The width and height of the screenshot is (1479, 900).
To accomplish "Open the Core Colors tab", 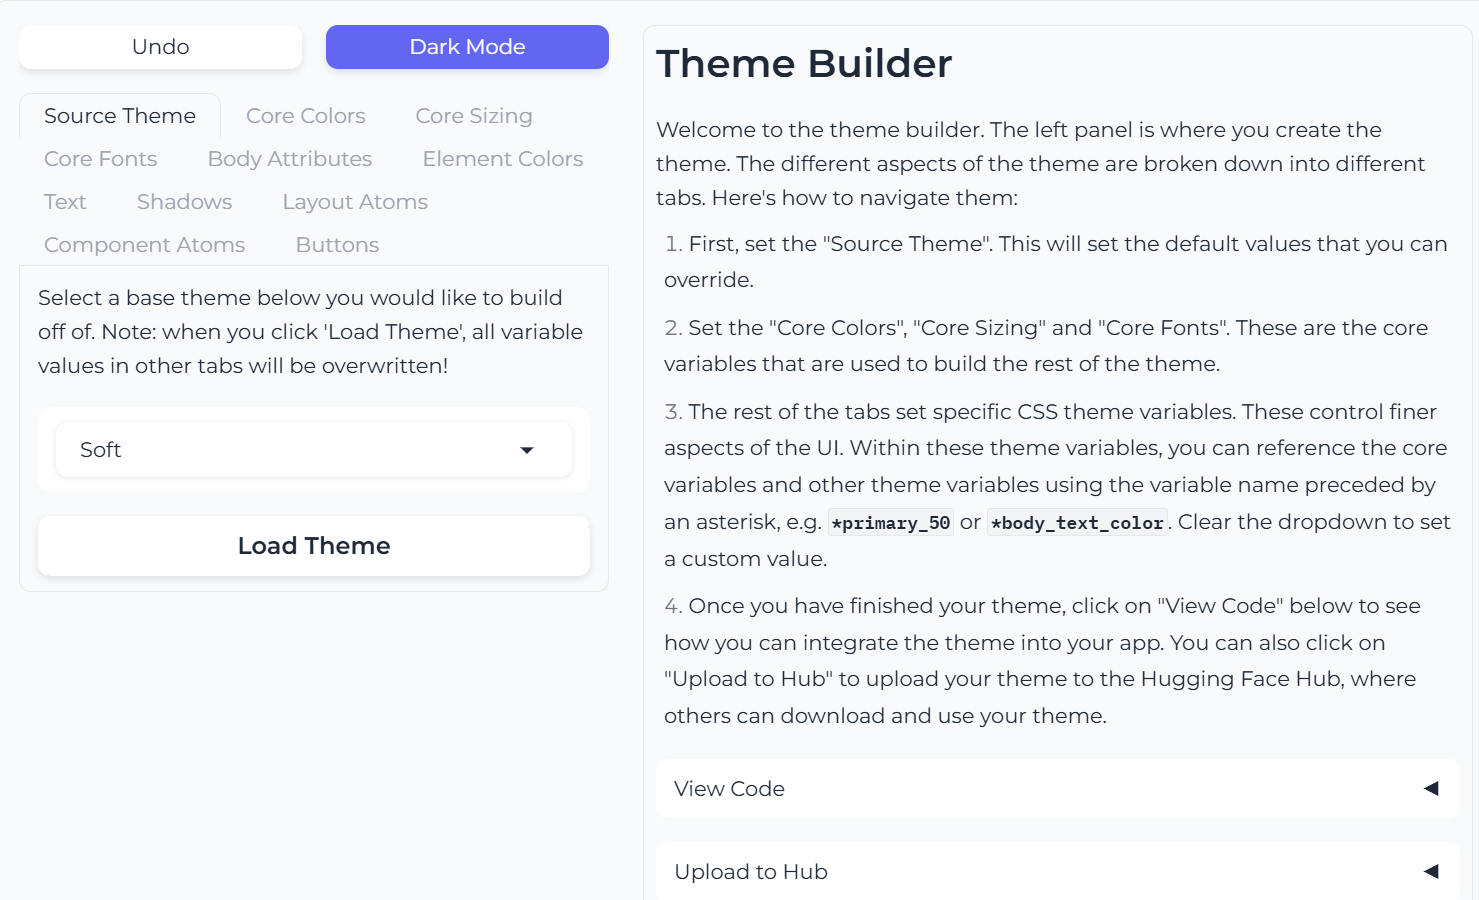I will (305, 116).
